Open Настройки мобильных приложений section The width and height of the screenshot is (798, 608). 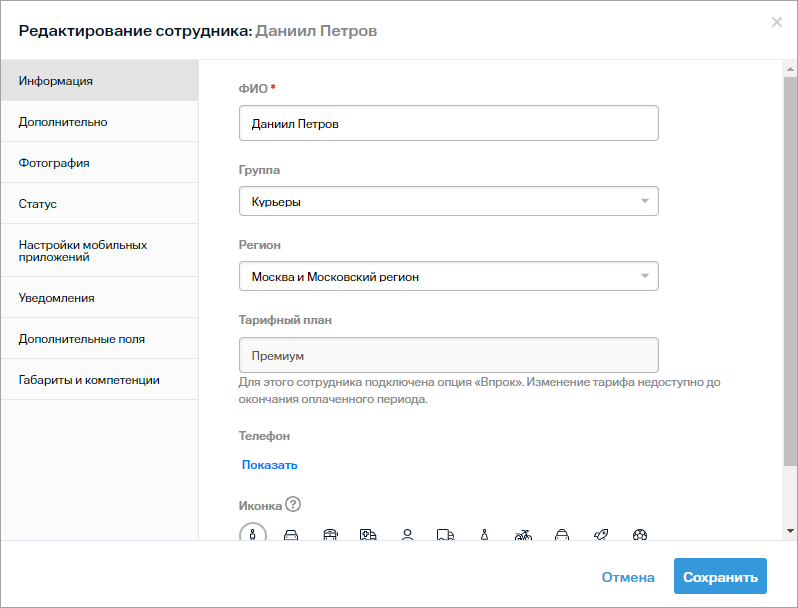pyautogui.click(x=83, y=250)
